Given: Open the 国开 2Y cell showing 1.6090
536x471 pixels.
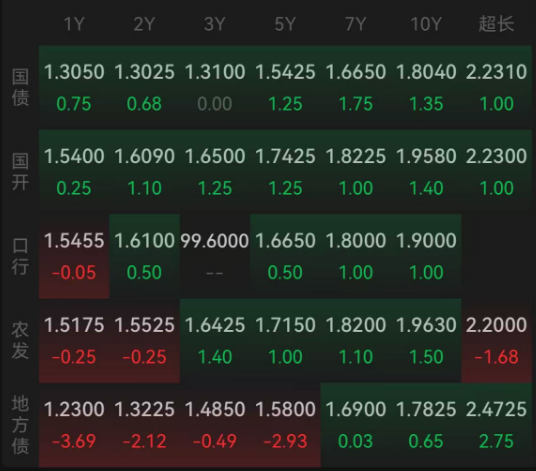Looking at the screenshot, I should 145,172.
